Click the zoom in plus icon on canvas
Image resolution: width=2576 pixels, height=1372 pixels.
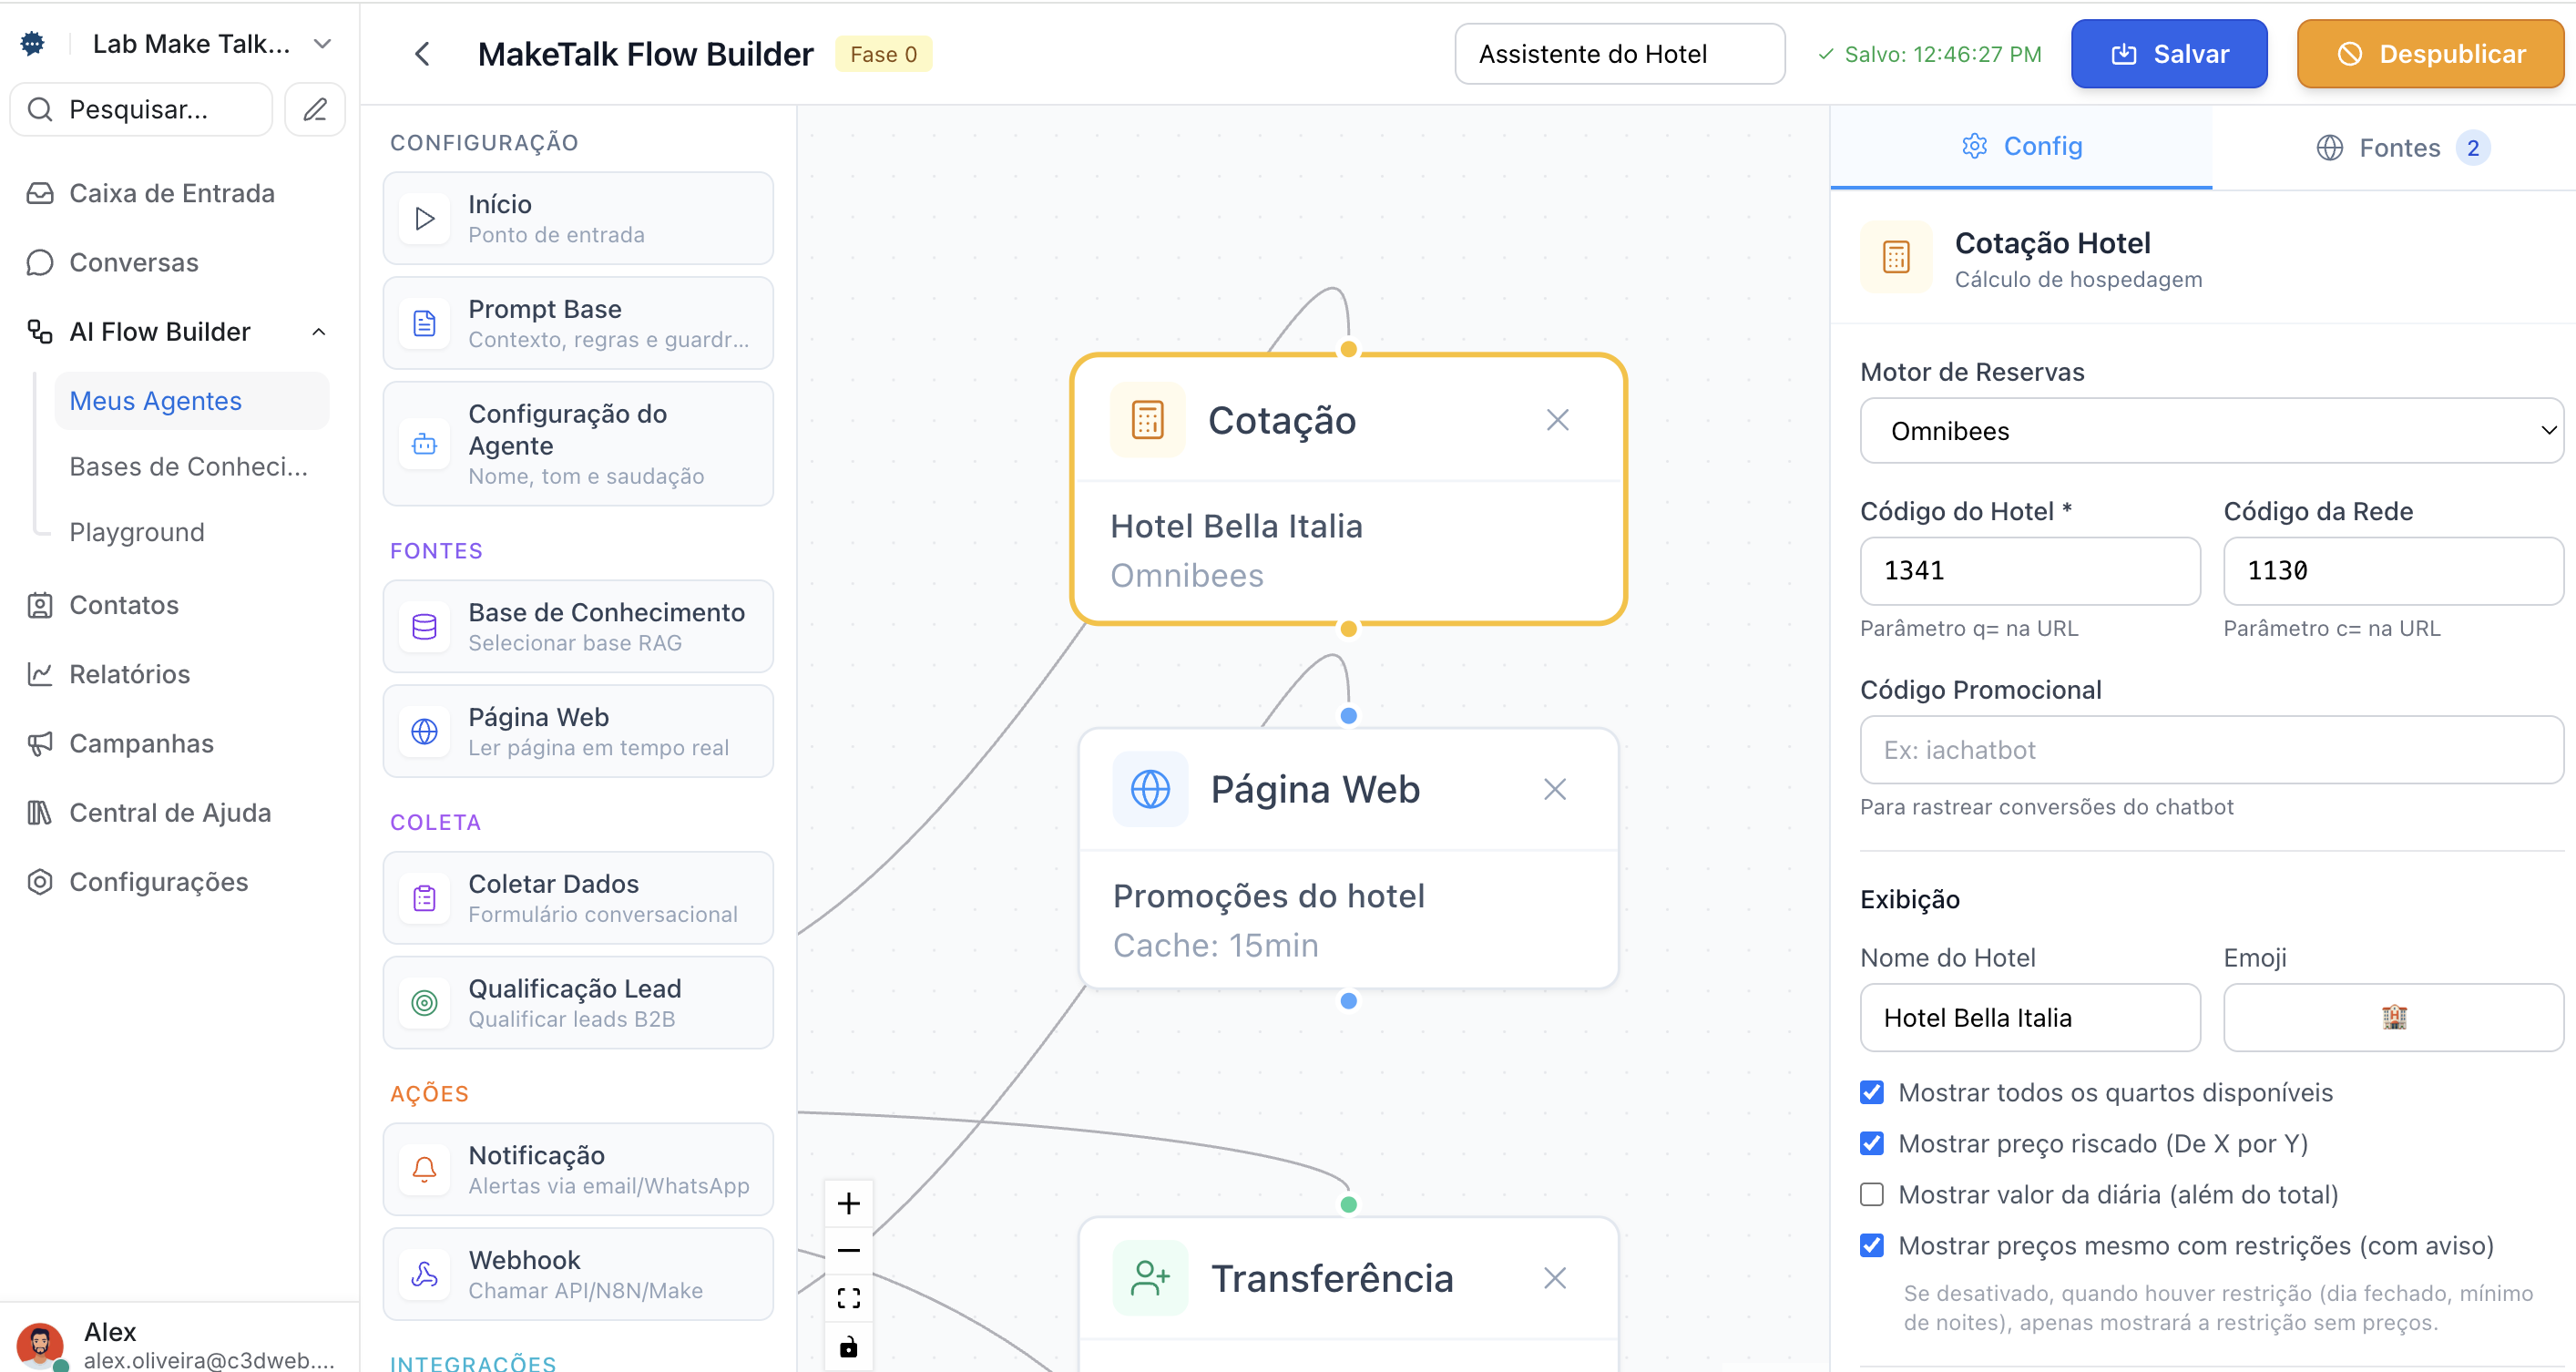[x=848, y=1203]
